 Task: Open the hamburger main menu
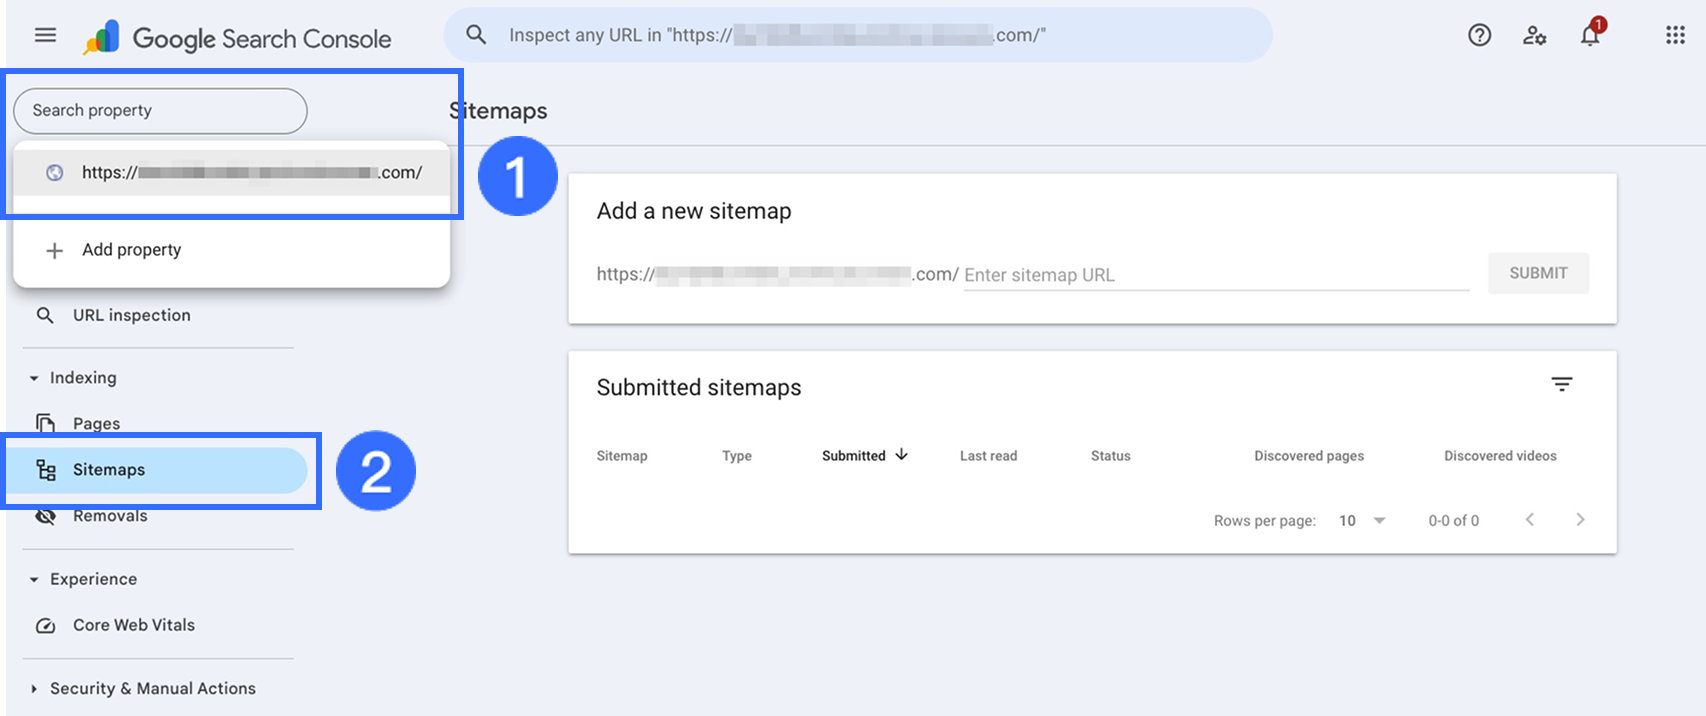tap(45, 36)
